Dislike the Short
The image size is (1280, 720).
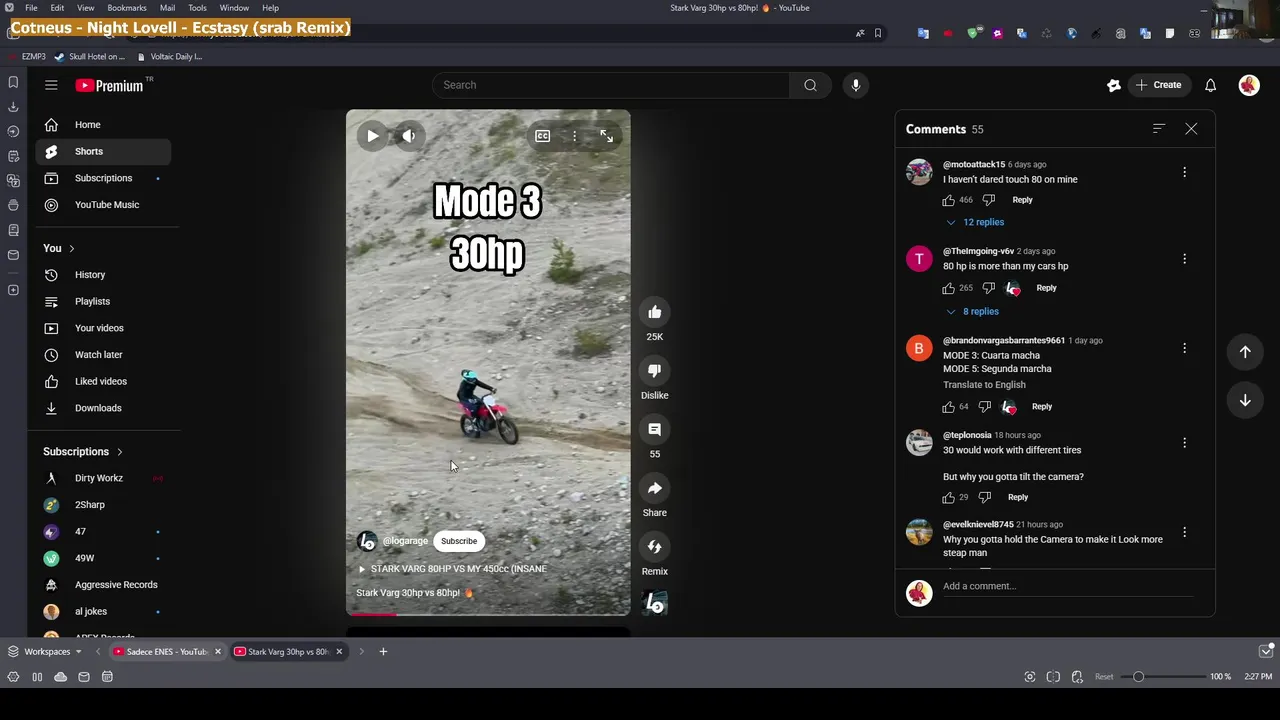654,371
